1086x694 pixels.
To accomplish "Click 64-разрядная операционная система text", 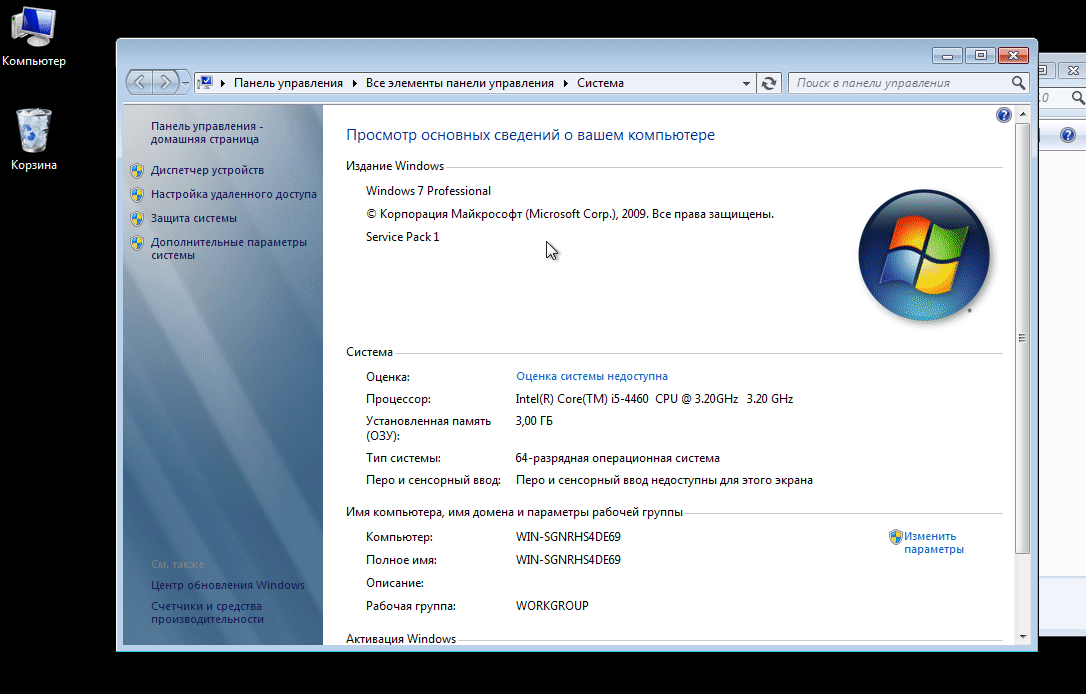I will (617, 458).
